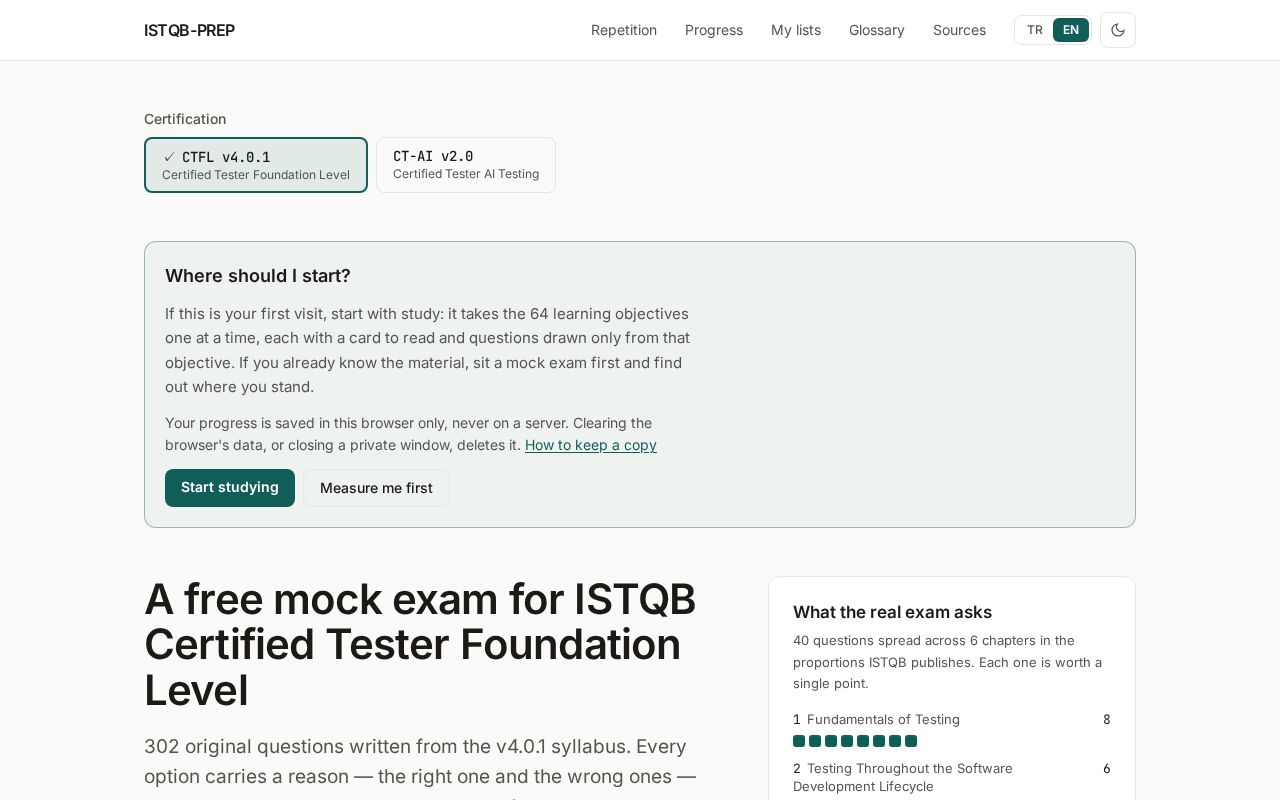Switch language to TR
Image resolution: width=1280 pixels, height=800 pixels.
pos(1035,30)
